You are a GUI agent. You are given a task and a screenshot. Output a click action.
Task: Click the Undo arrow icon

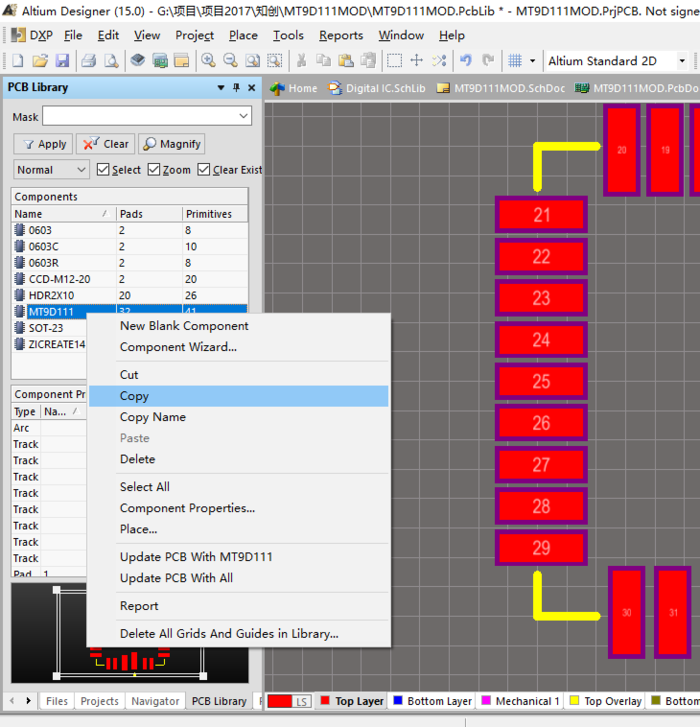465,61
